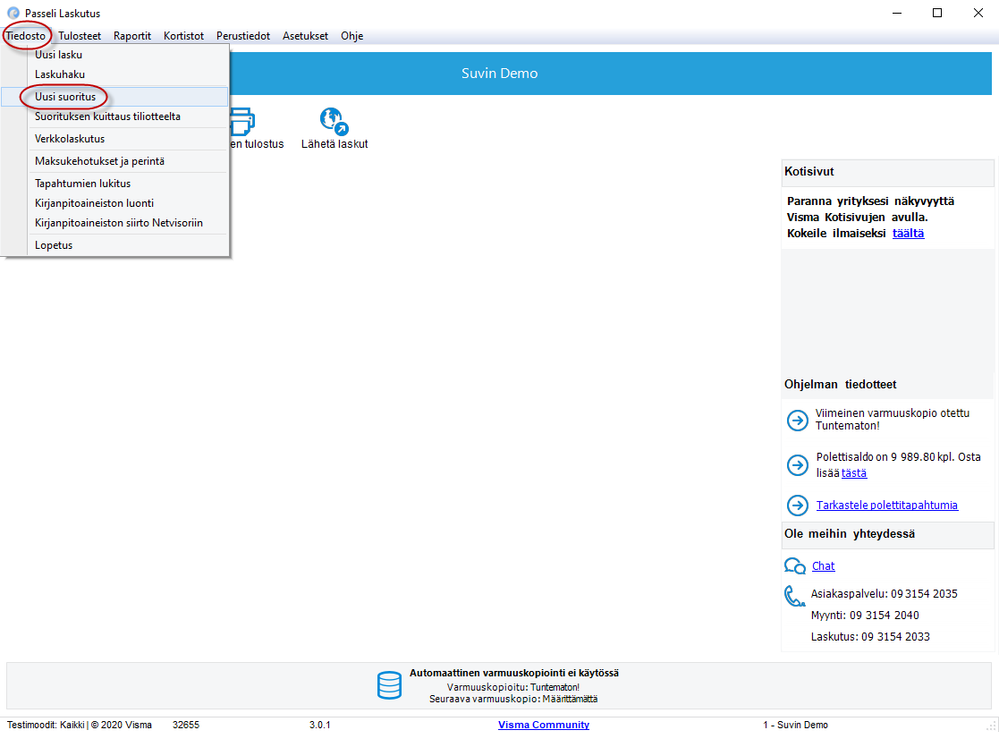Minimize the Passeli Laskutus window

[x=897, y=13]
